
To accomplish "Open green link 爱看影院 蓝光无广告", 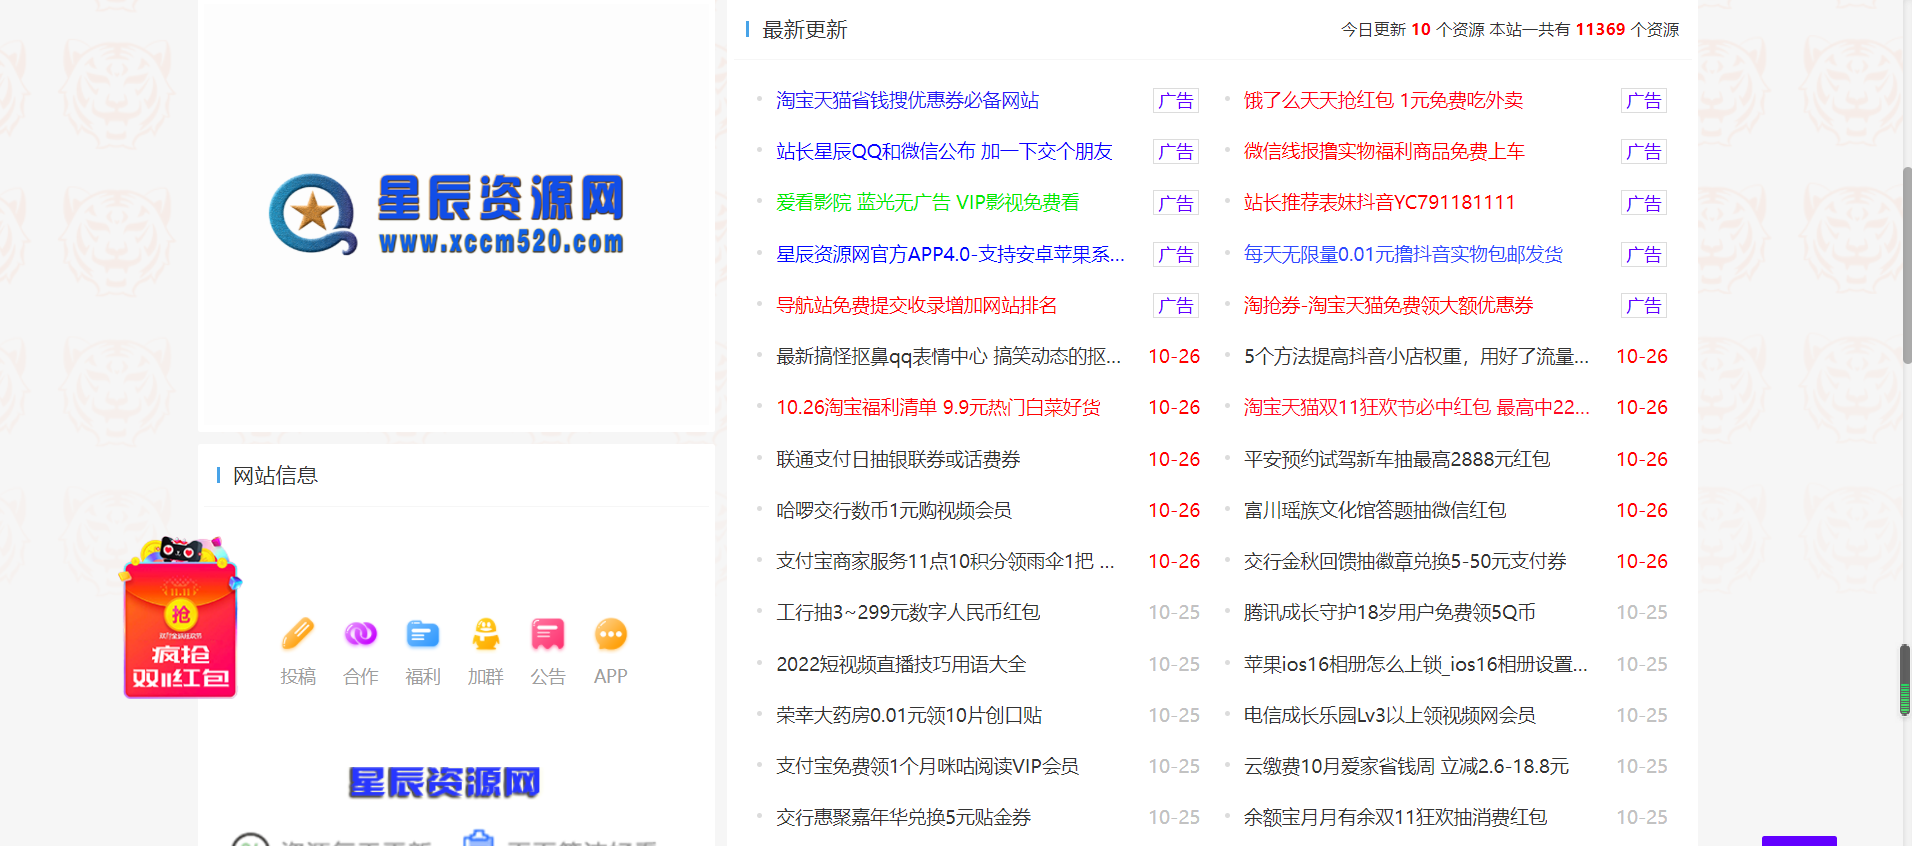I will pyautogui.click(x=927, y=202).
